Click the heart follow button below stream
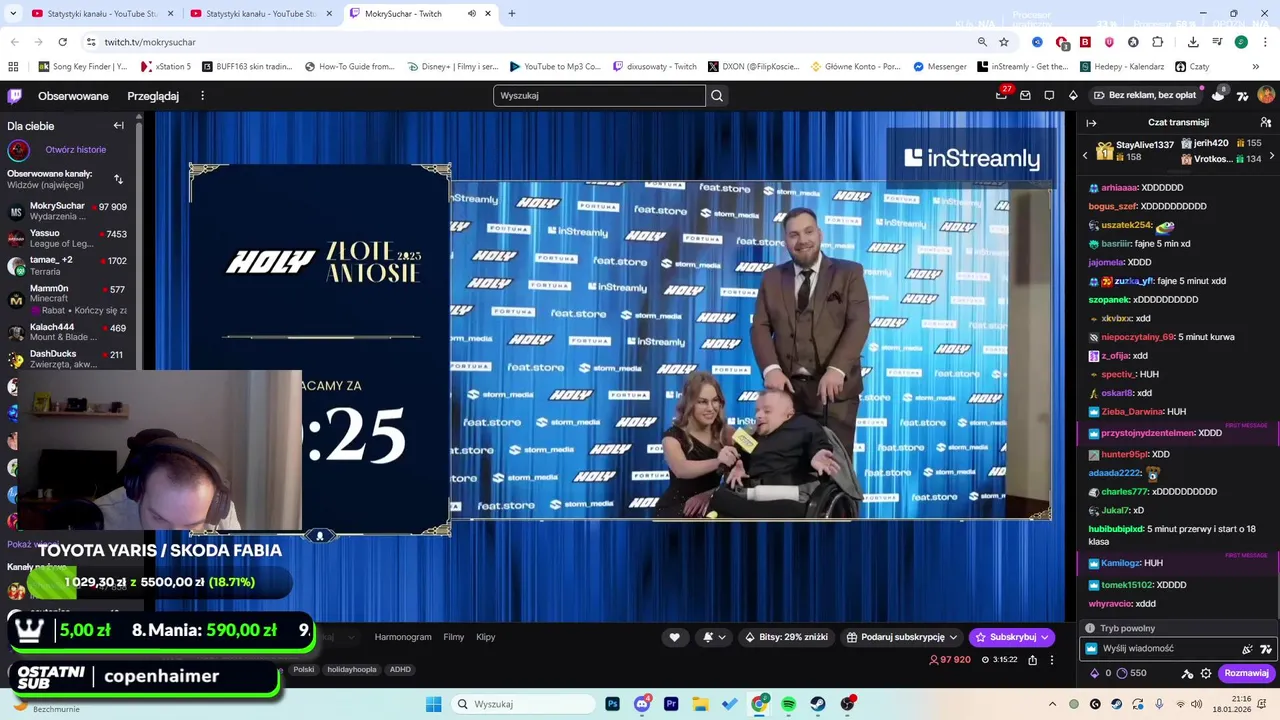 [674, 637]
